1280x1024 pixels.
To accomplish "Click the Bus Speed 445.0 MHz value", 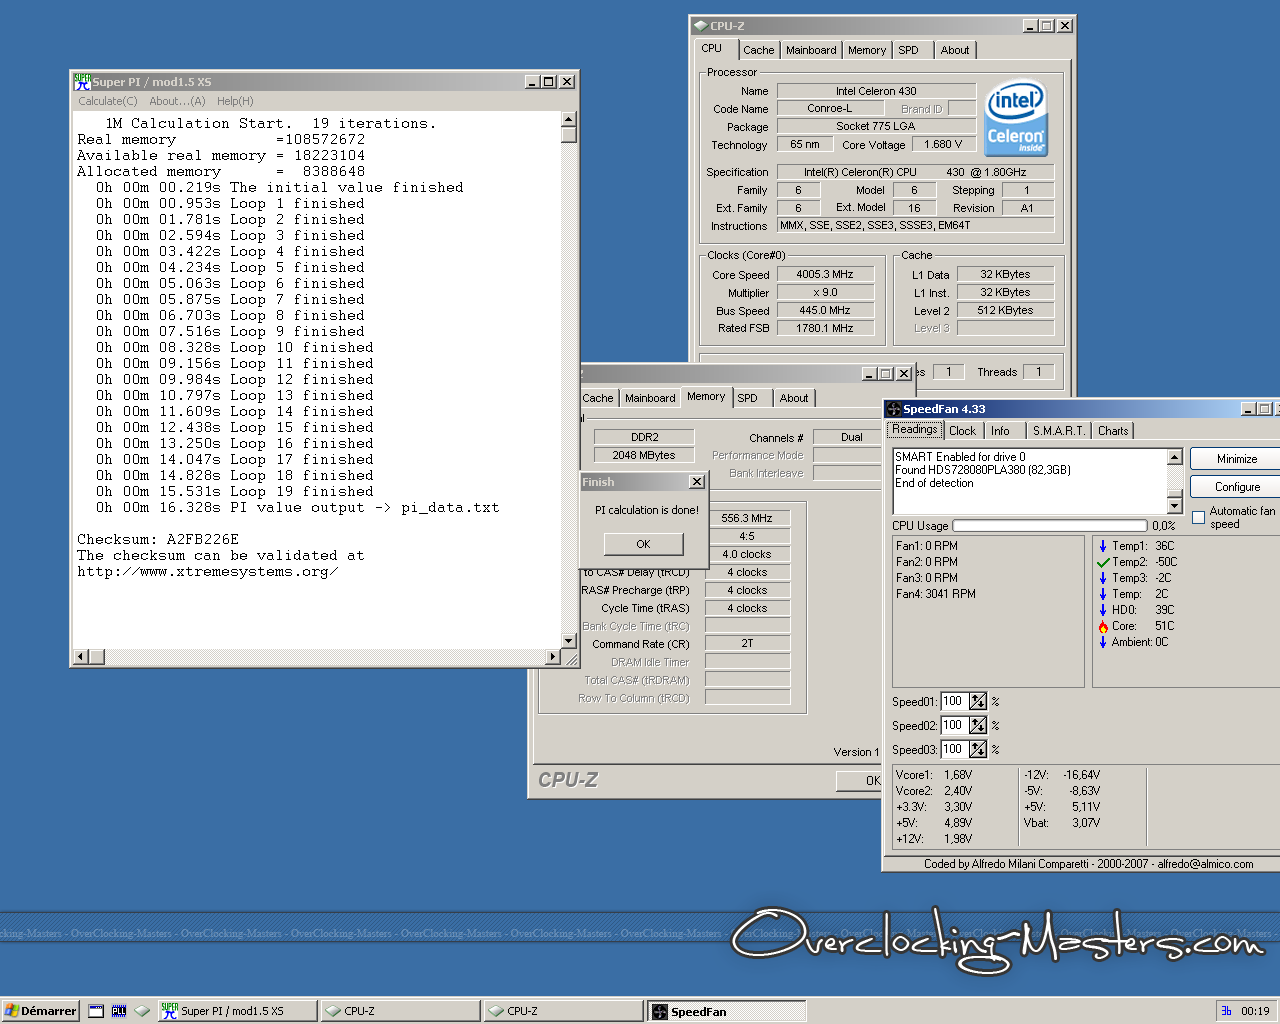I will pyautogui.click(x=825, y=310).
